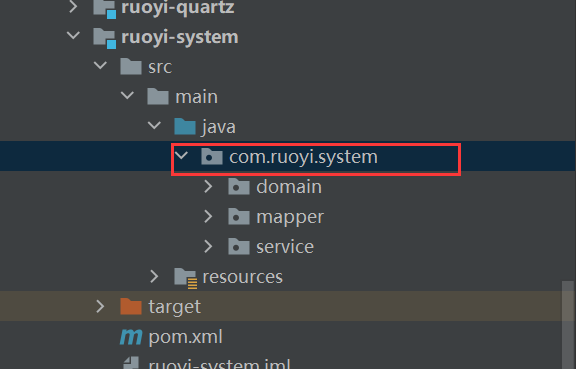The image size is (576, 369).
Task: Expand the resources folder
Action: (154, 276)
